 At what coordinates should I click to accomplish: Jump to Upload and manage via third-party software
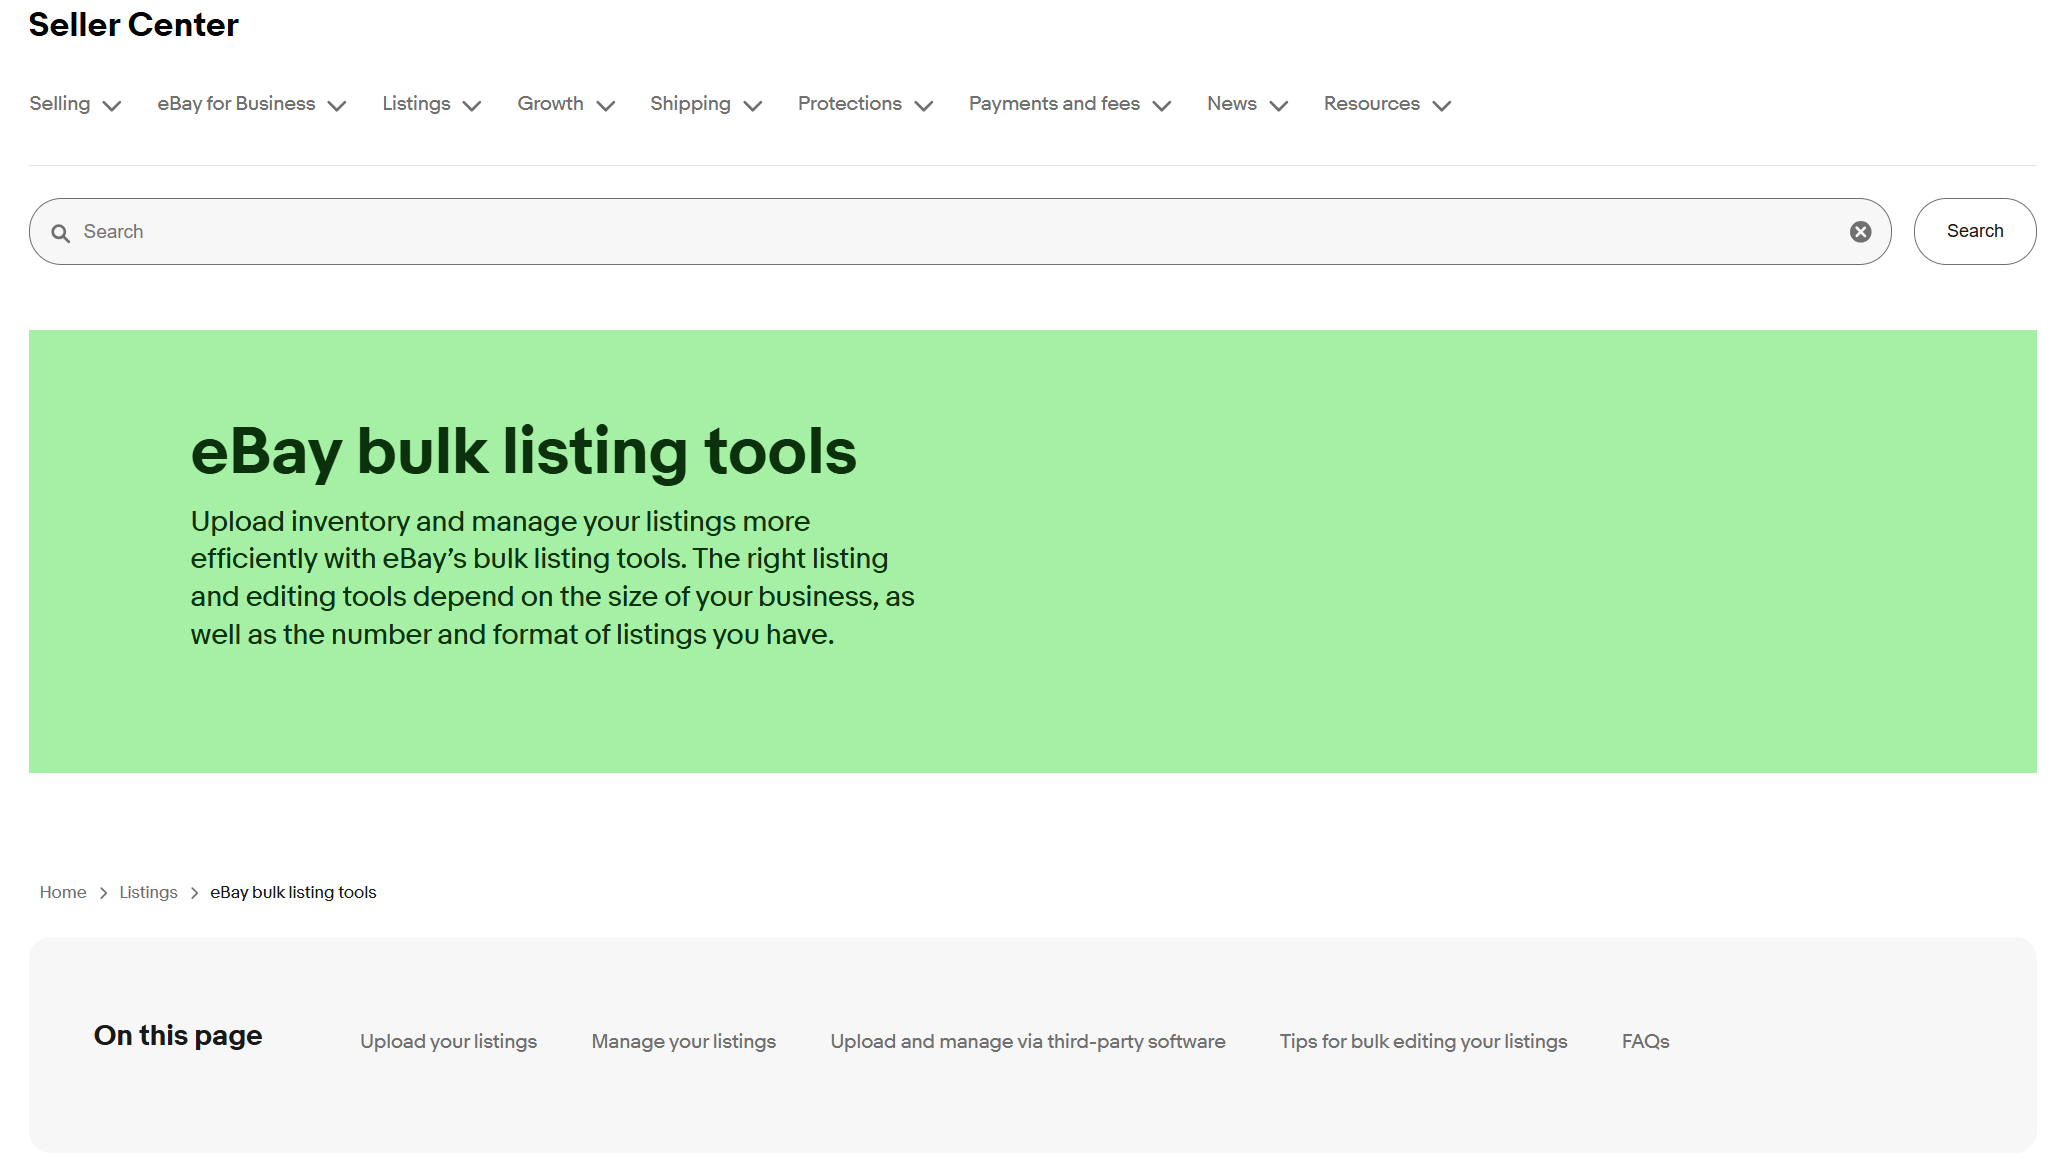point(1028,1042)
